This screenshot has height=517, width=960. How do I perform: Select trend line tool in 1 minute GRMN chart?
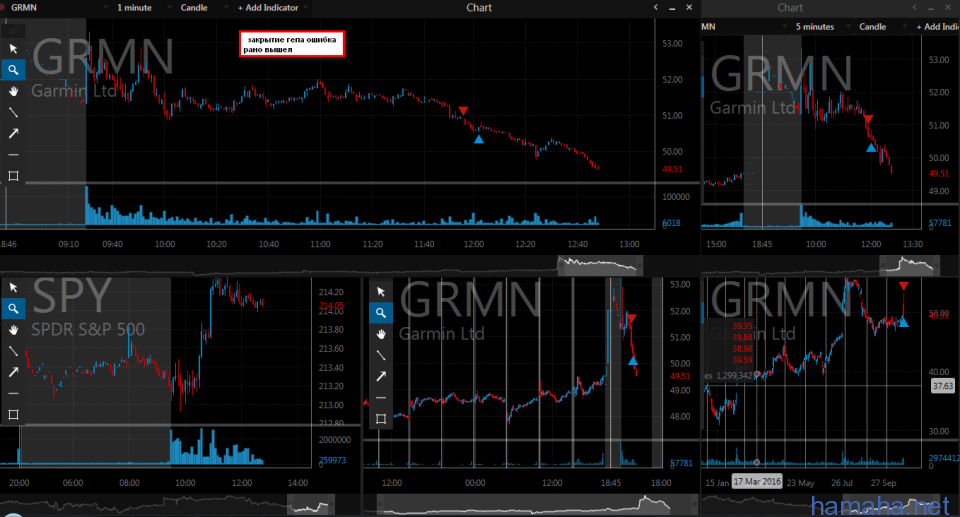pyautogui.click(x=13, y=112)
